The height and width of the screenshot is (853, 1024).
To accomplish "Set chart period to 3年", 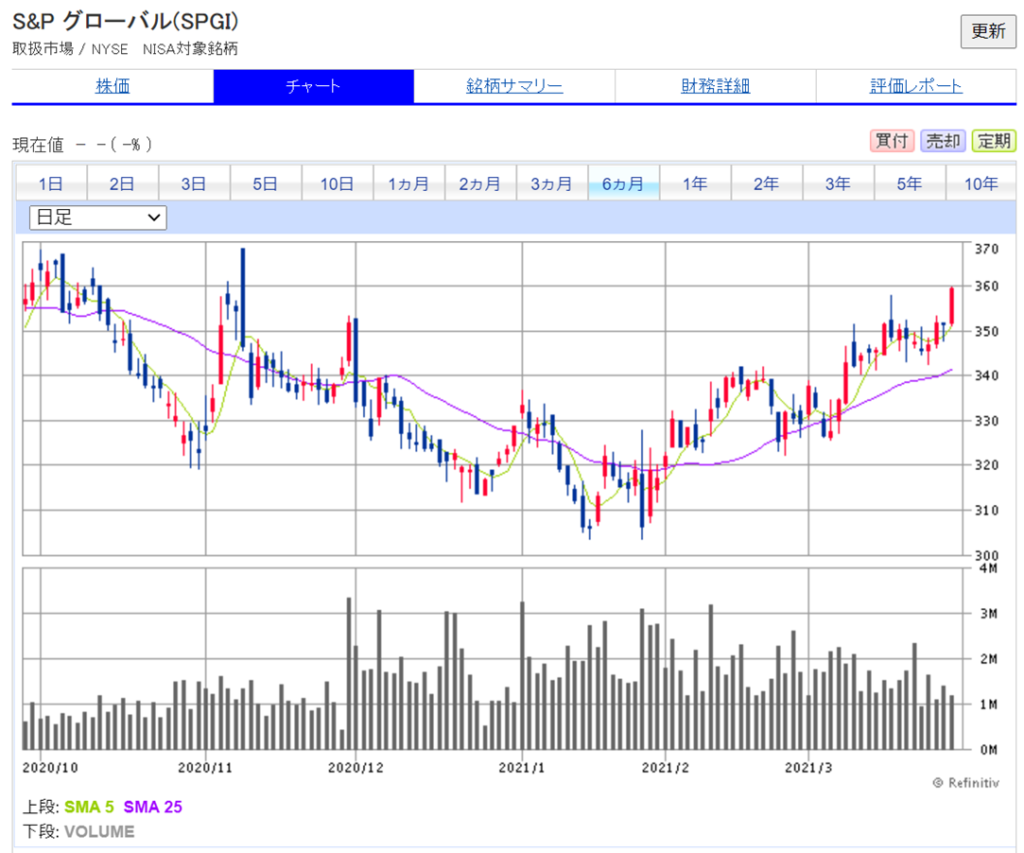I will 838,184.
